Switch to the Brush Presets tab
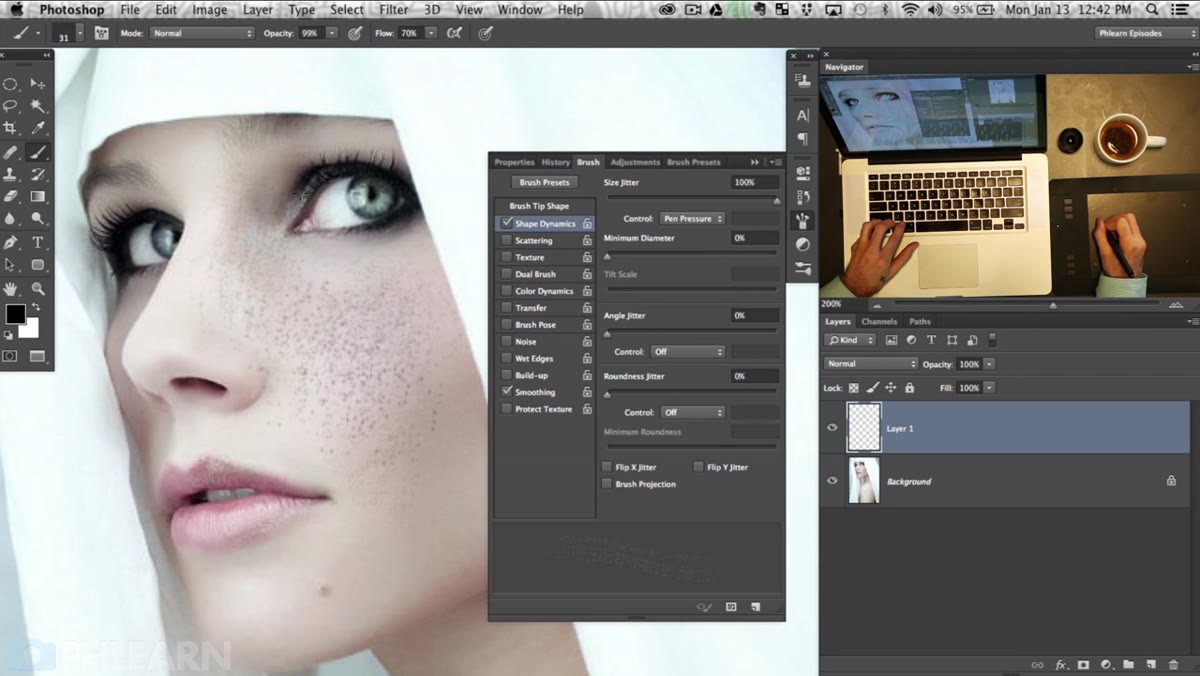The height and width of the screenshot is (676, 1200). pyautogui.click(x=693, y=162)
